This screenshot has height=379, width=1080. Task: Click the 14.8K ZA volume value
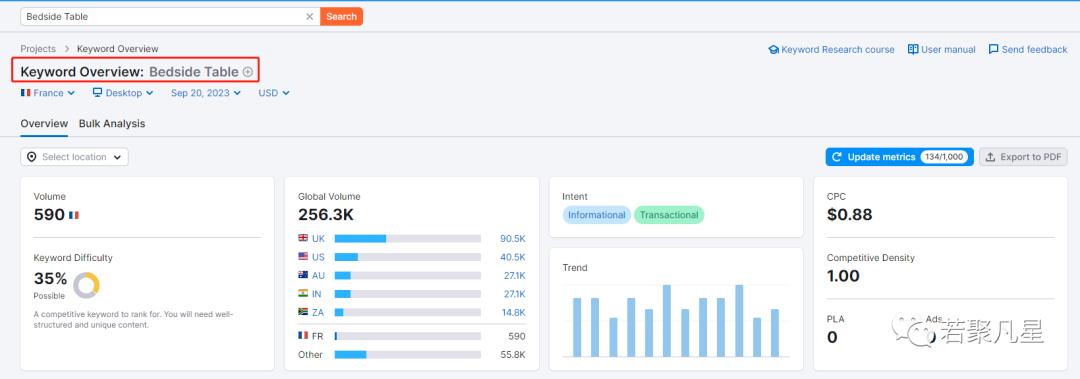click(513, 312)
